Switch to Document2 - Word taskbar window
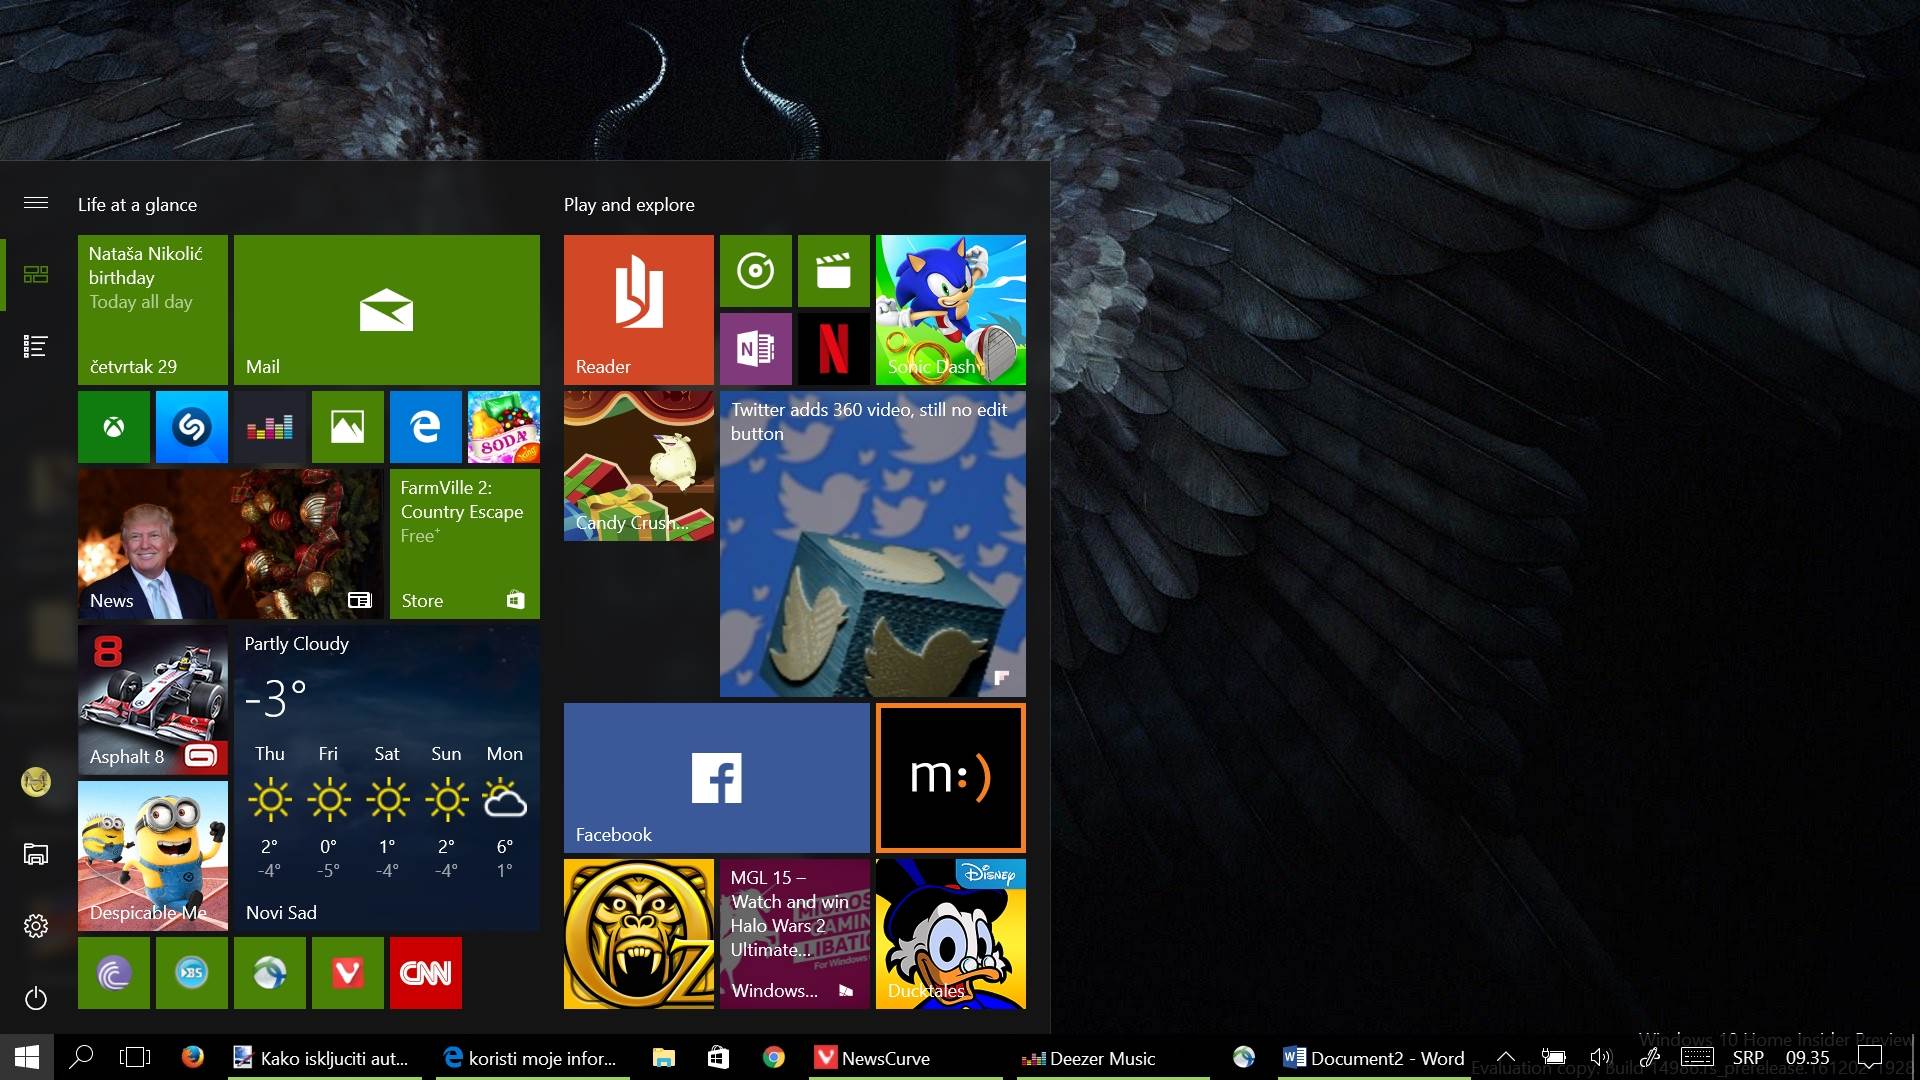Viewport: 1920px width, 1080px height. pos(1374,1058)
